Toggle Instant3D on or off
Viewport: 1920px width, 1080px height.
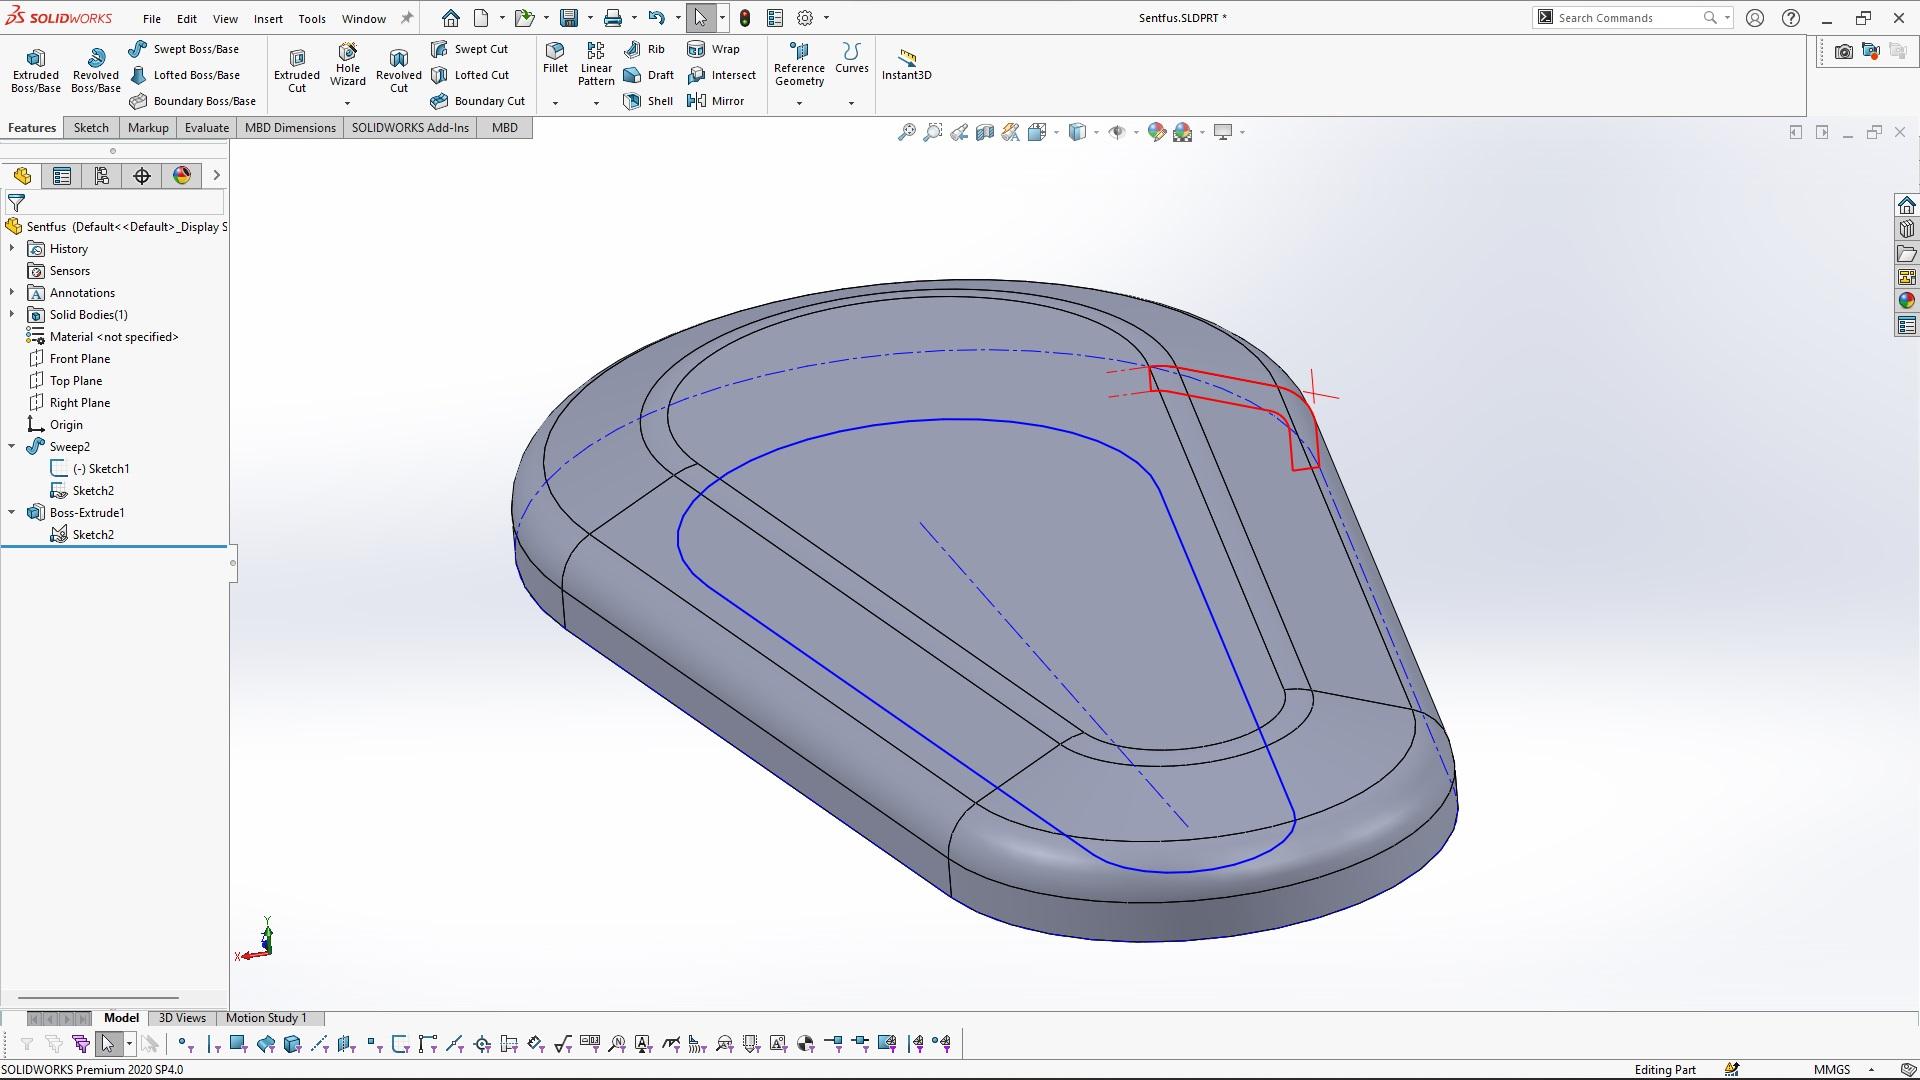coord(906,64)
